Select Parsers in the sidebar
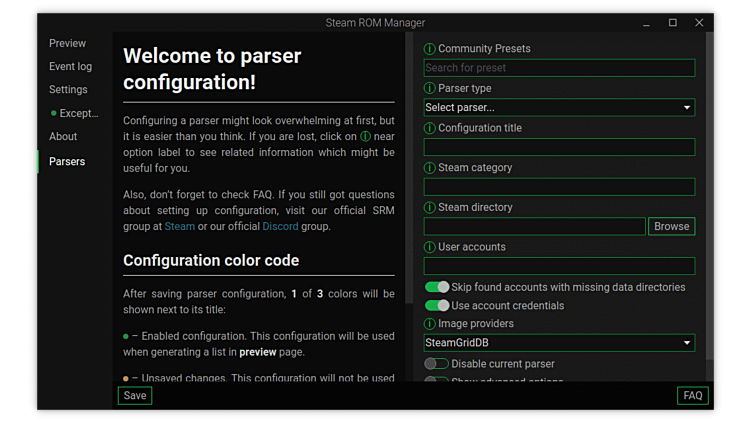 (x=67, y=162)
